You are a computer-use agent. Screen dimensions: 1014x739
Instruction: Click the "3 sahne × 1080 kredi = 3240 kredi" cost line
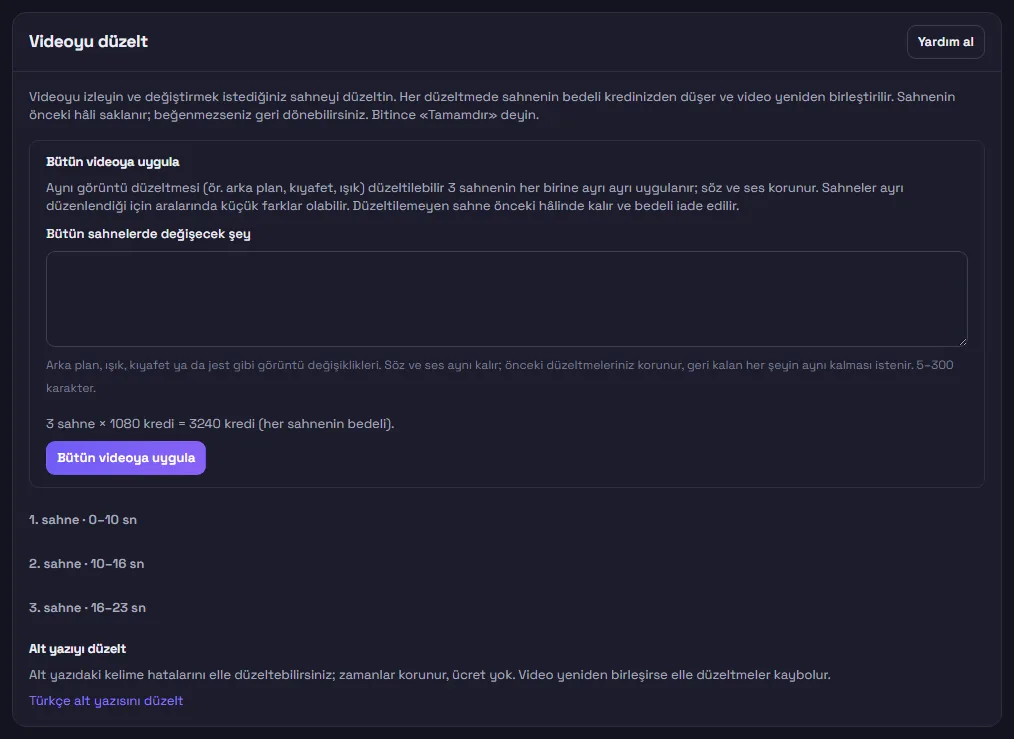(x=220, y=423)
